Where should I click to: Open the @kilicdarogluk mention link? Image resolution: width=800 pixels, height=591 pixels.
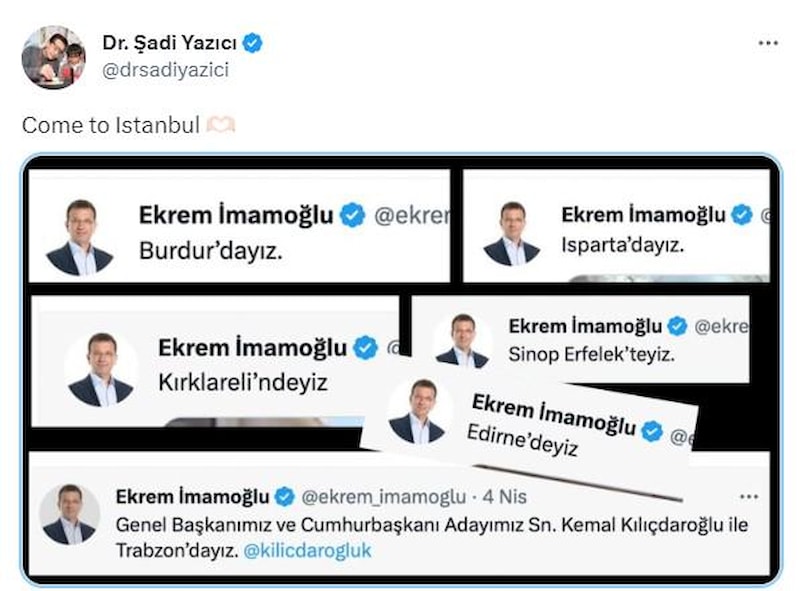point(308,551)
